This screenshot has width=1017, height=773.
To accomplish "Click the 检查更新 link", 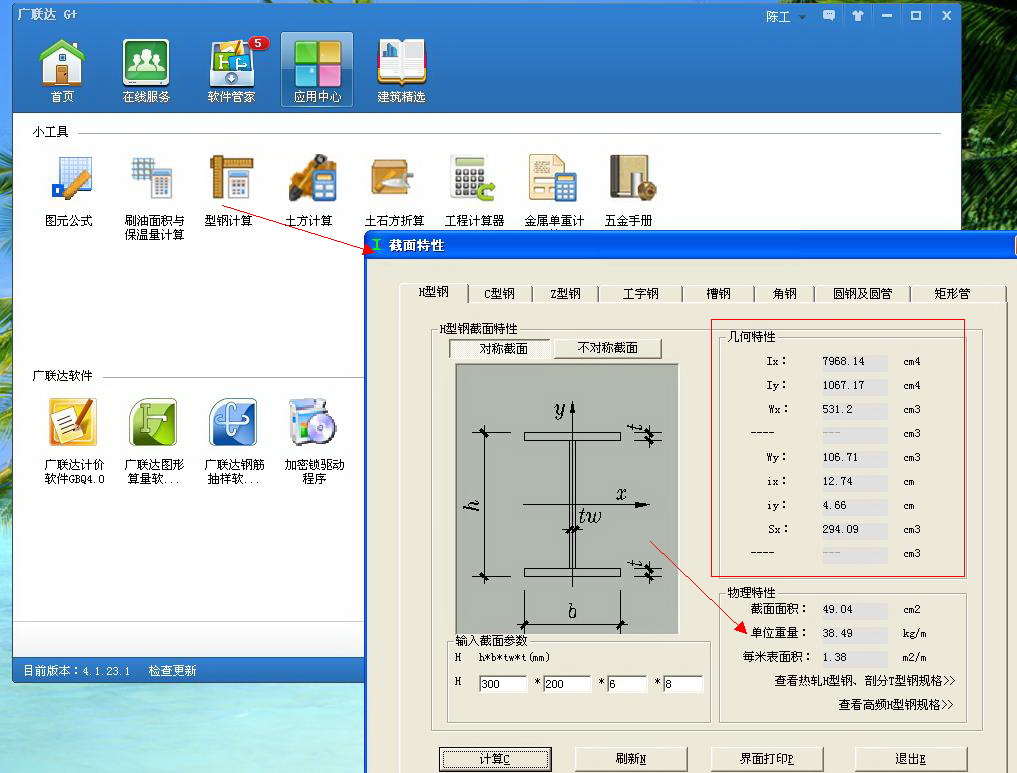I will (x=172, y=671).
